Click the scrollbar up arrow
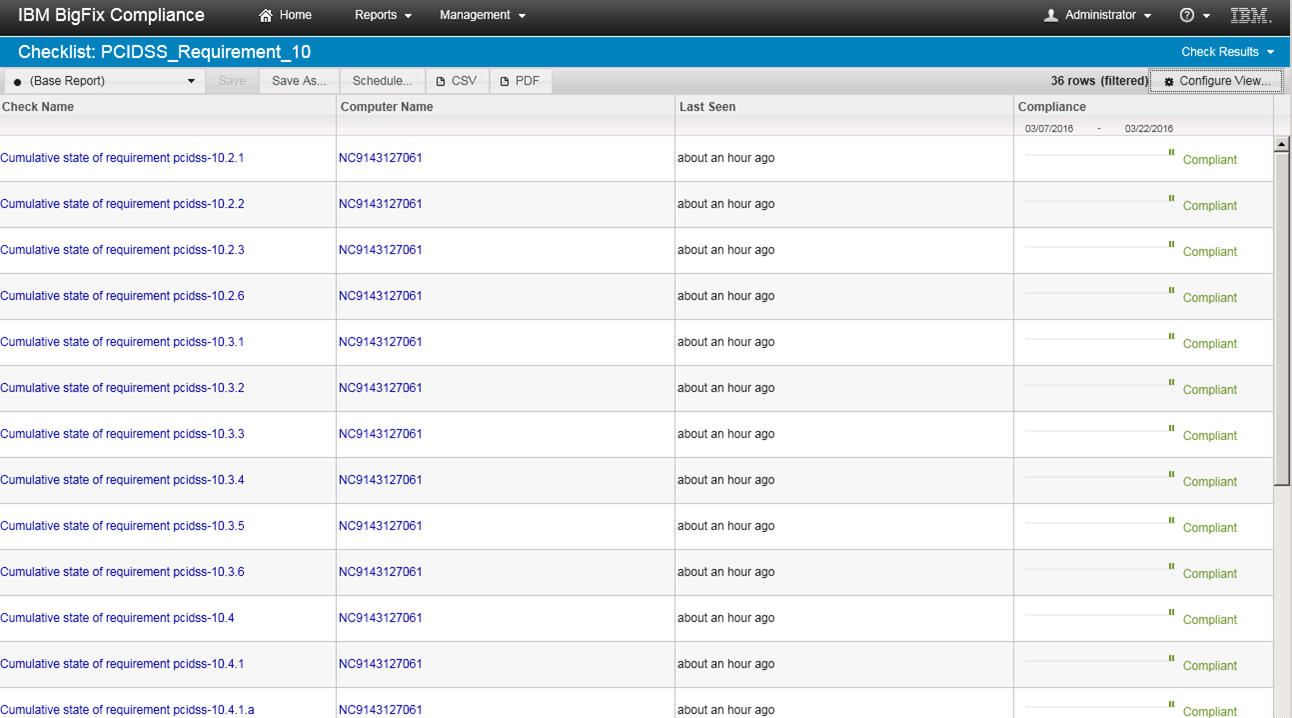Image resolution: width=1292 pixels, height=718 pixels. pyautogui.click(x=1282, y=145)
